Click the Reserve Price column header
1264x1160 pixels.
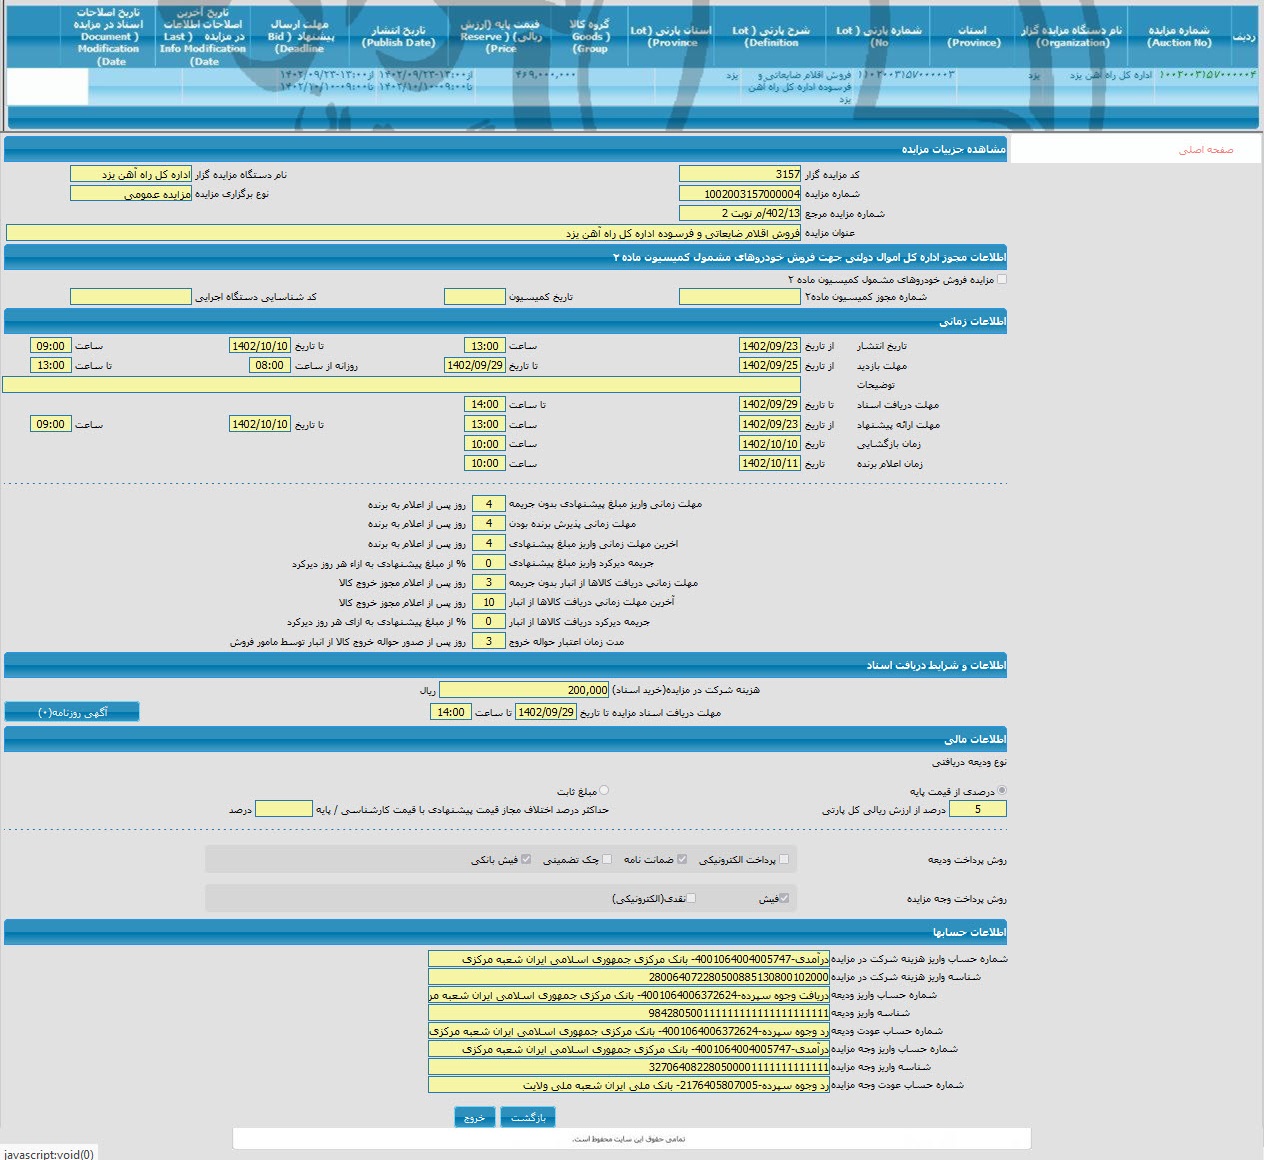click(x=500, y=36)
